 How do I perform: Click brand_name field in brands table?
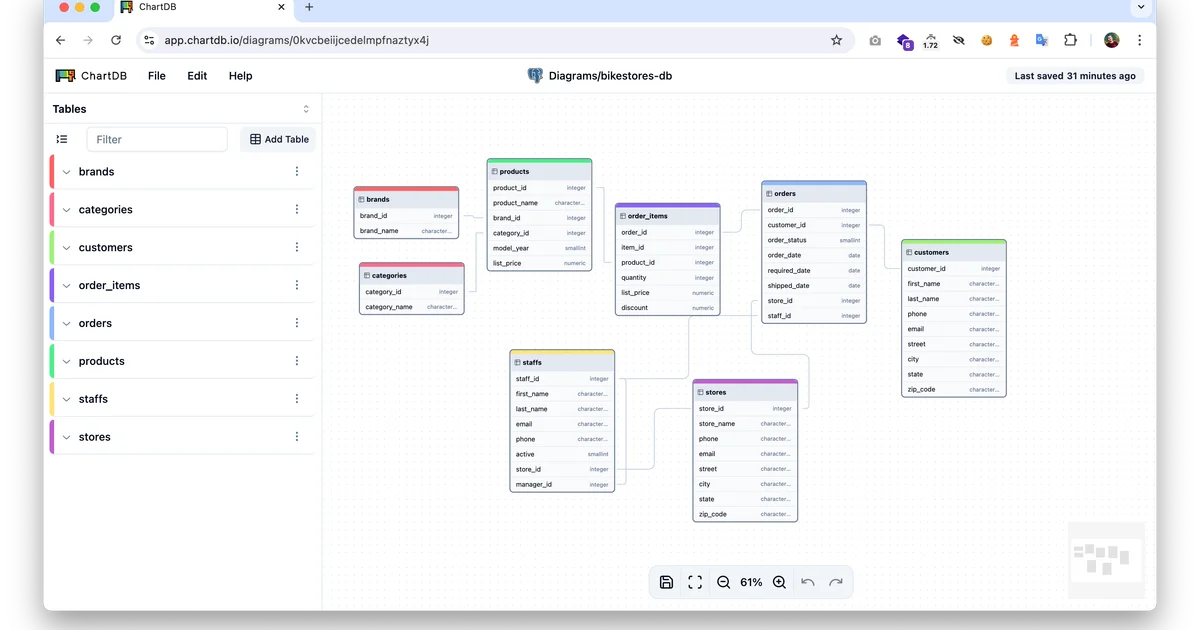[x=406, y=231]
